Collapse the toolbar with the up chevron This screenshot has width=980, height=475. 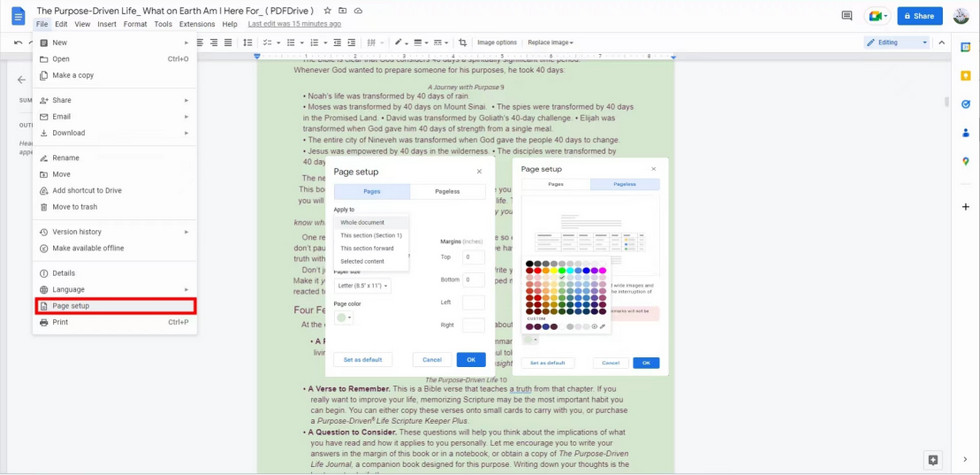(942, 42)
